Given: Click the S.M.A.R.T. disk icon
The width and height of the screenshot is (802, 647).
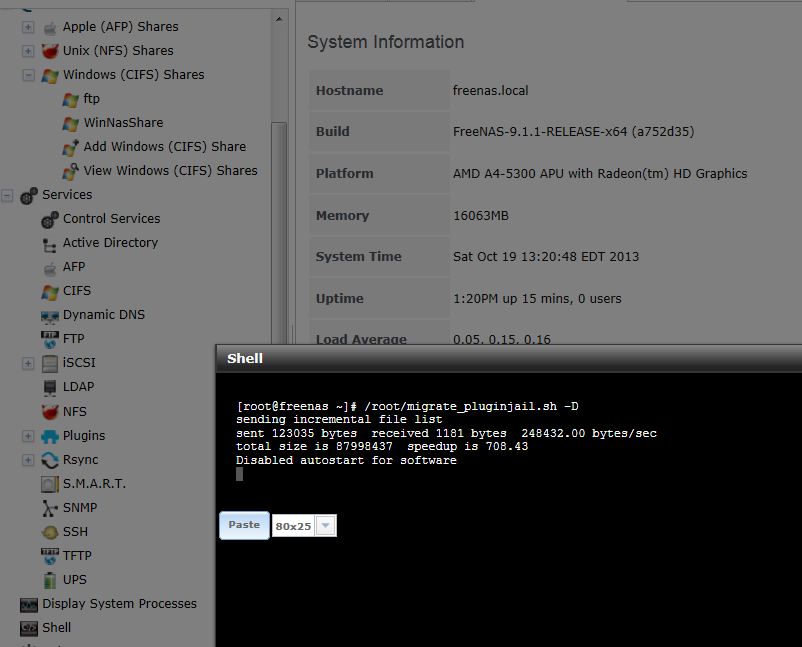Looking at the screenshot, I should [50, 484].
